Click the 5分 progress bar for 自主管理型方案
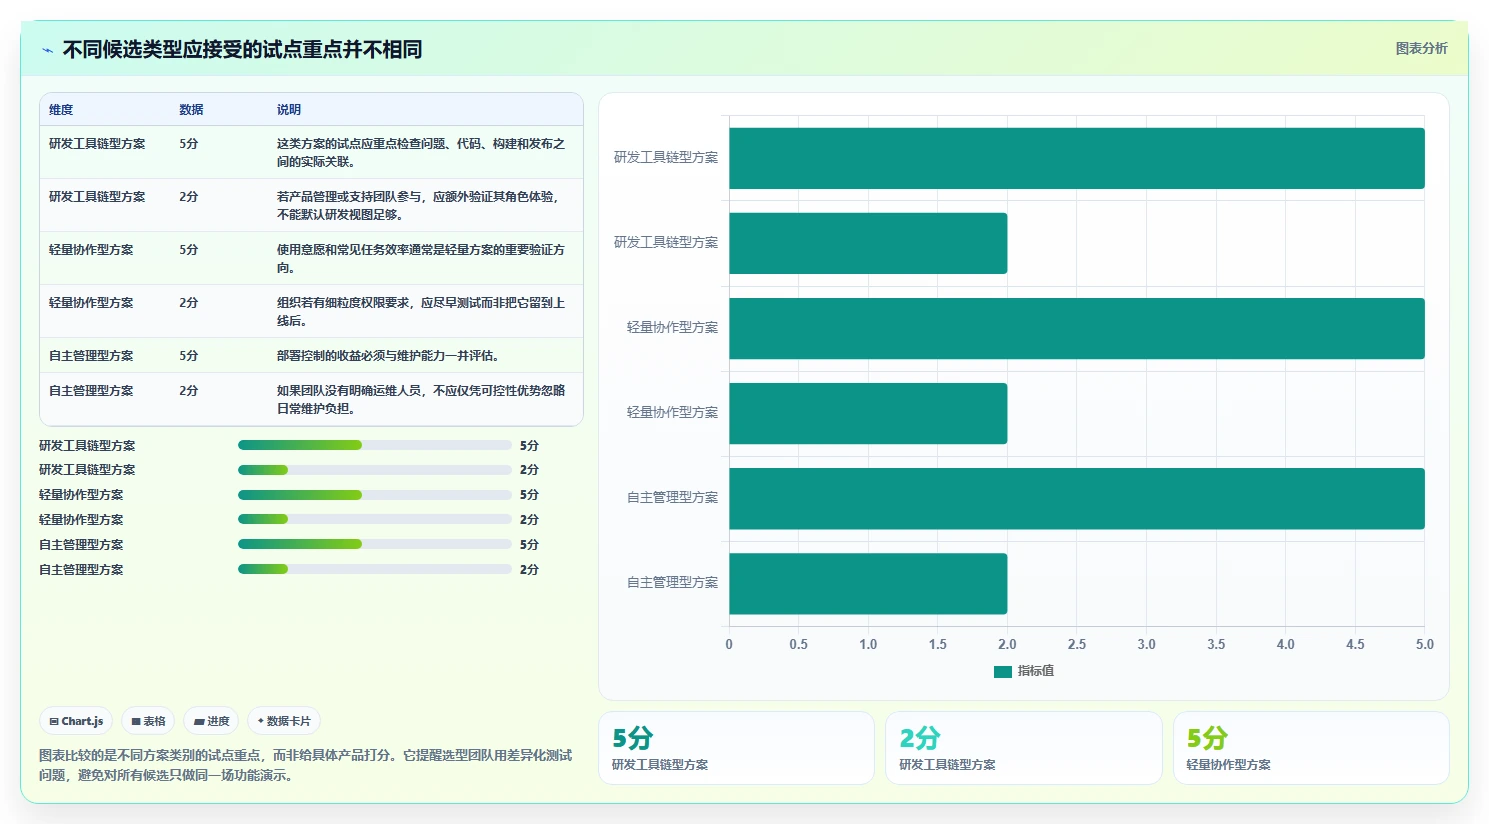Viewport: 1489px width, 824px height. pyautogui.click(x=375, y=544)
